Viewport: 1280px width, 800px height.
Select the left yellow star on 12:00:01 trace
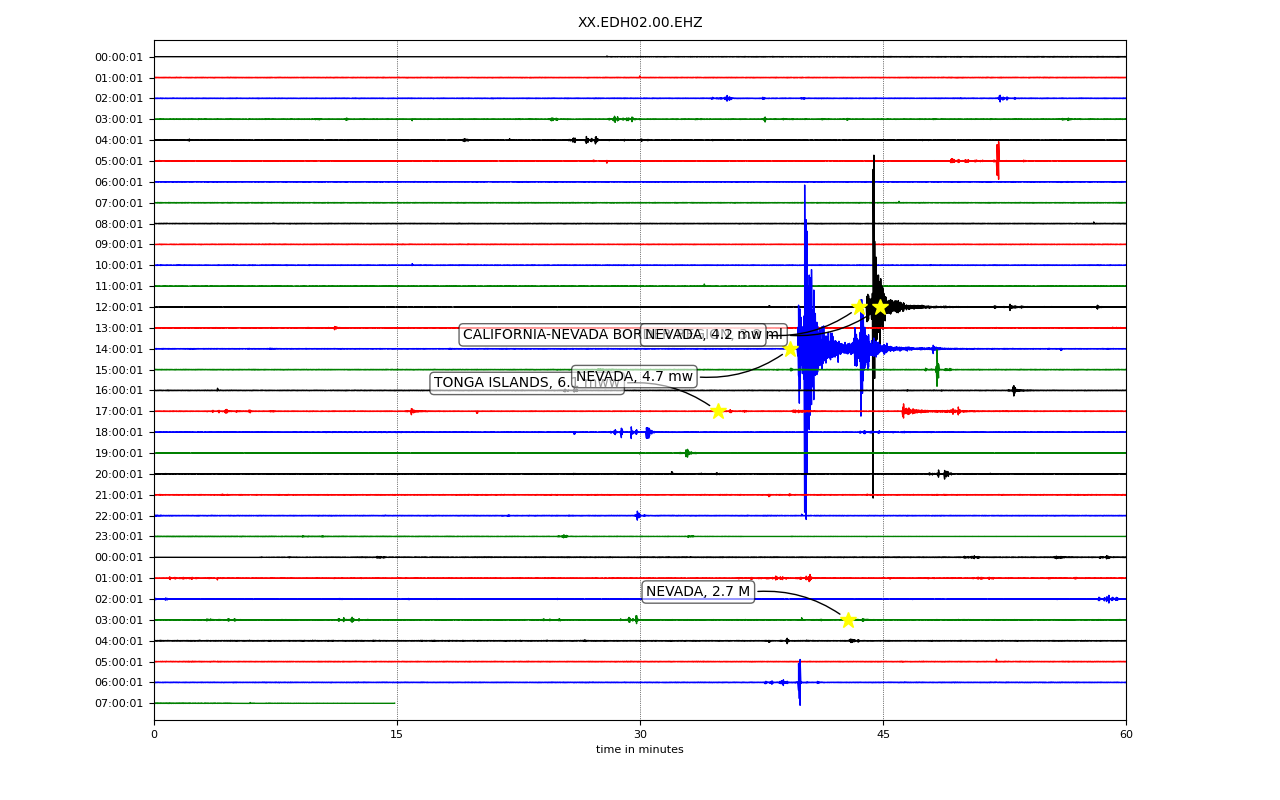pos(859,307)
